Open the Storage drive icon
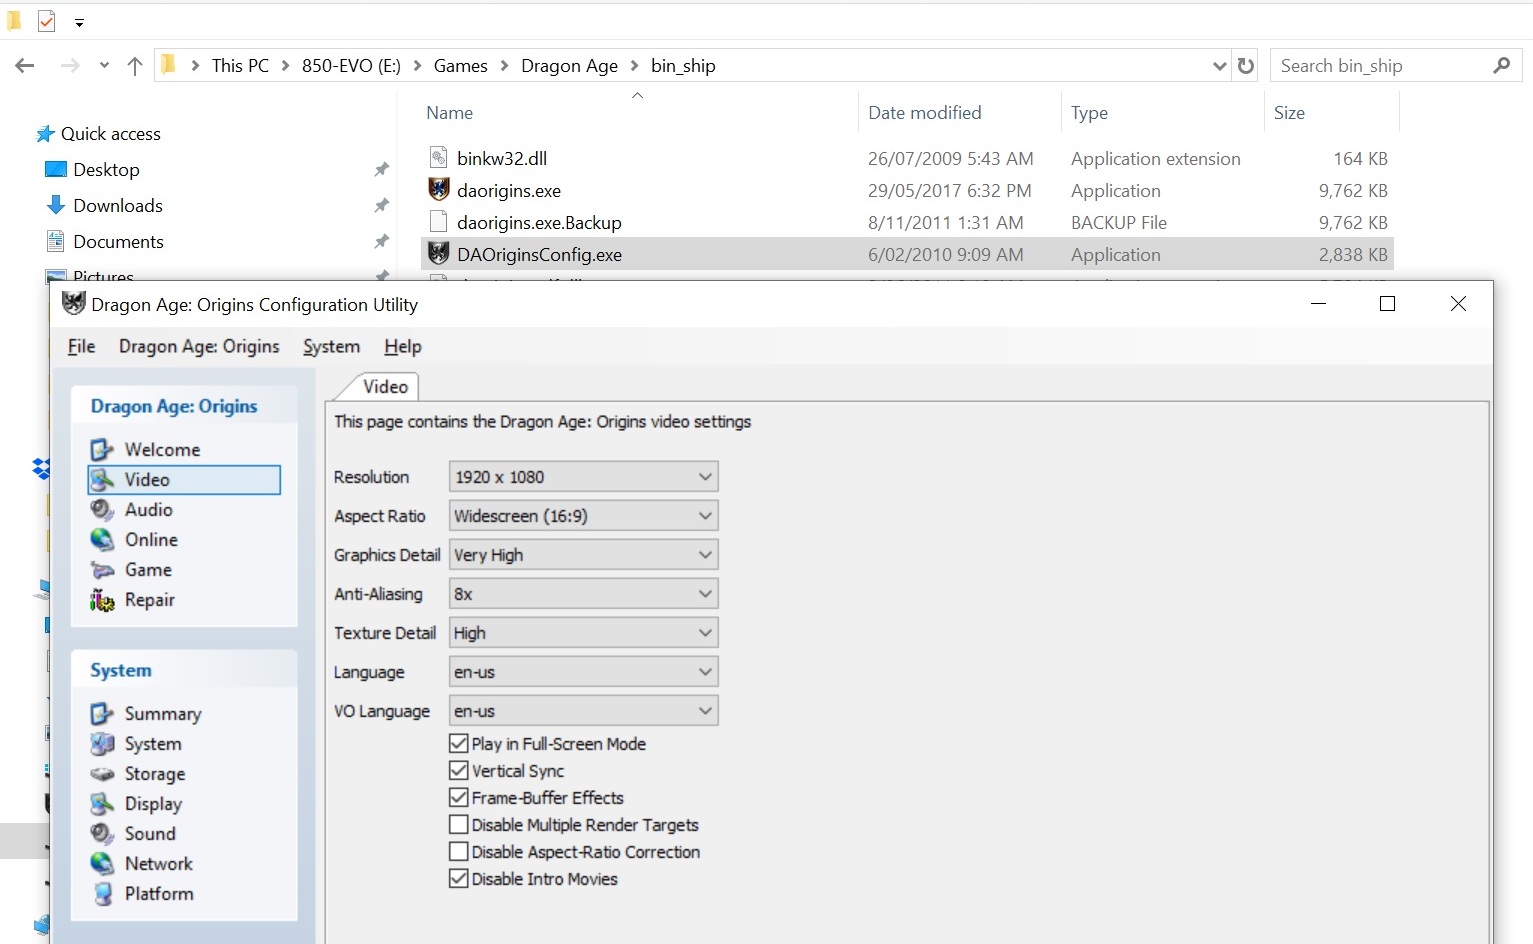The width and height of the screenshot is (1533, 944). (102, 774)
